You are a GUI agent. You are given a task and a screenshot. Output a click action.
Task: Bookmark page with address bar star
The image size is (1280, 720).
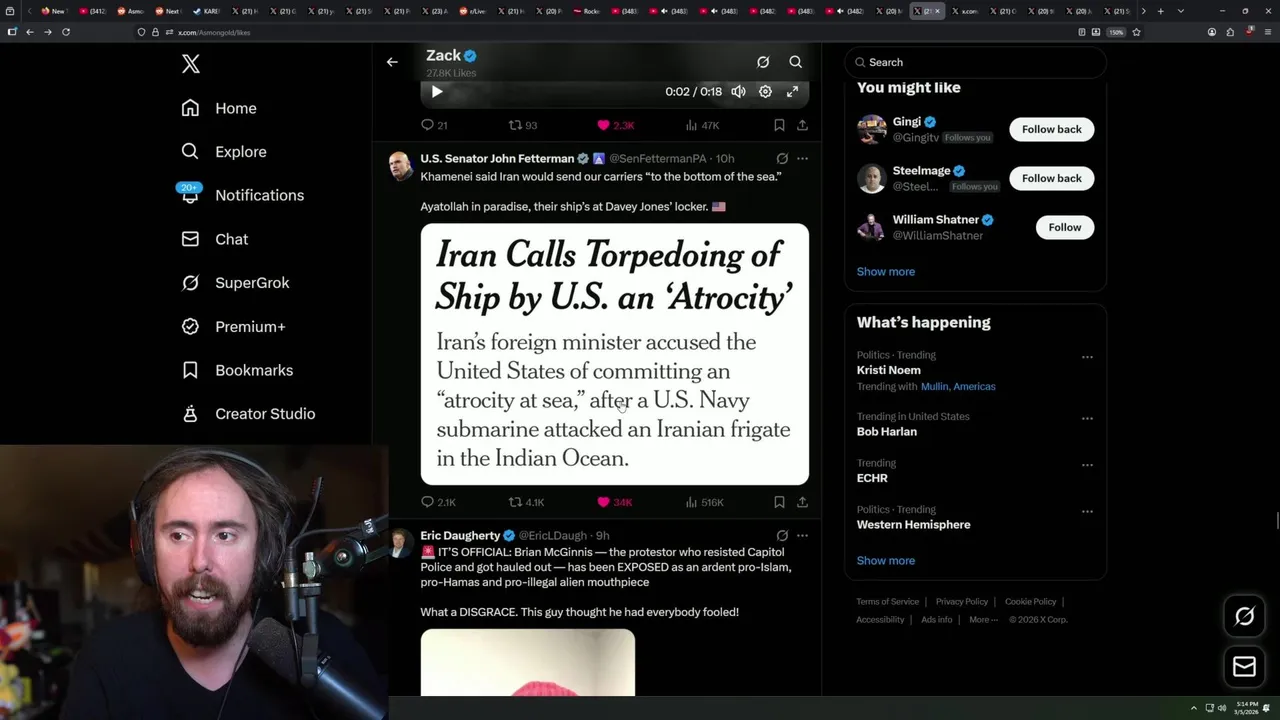tap(1136, 32)
